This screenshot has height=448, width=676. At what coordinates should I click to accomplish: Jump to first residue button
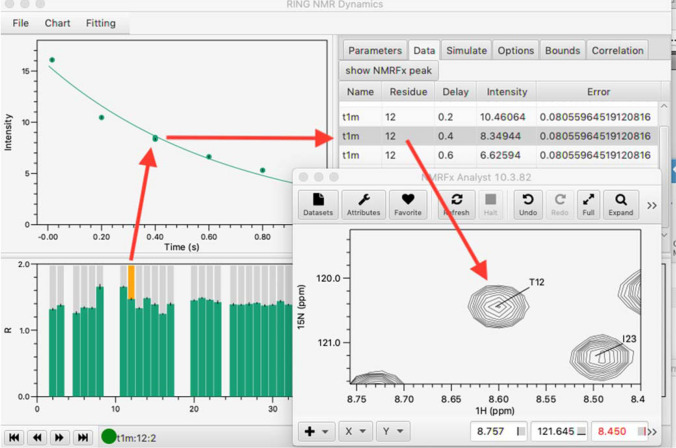pyautogui.click(x=15, y=437)
